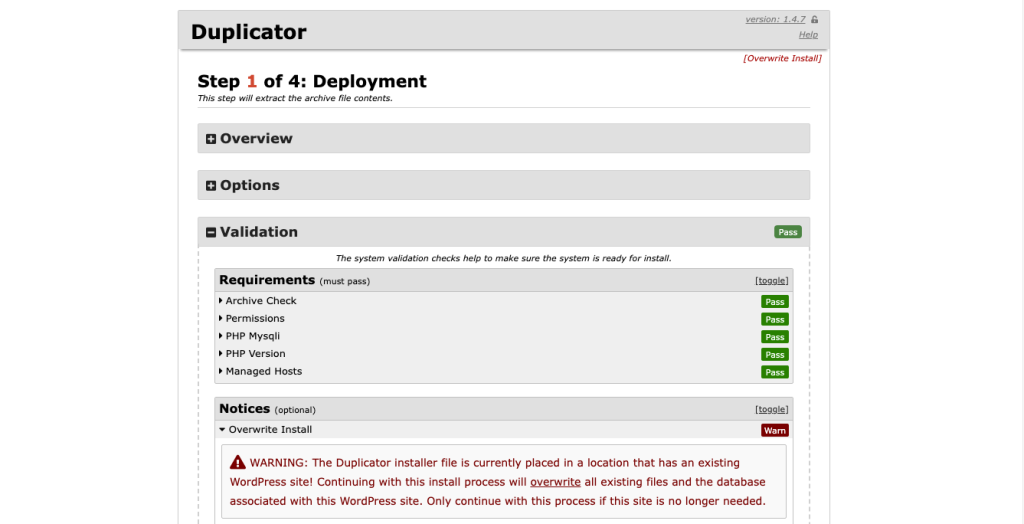Expand the Archive Check row triangle
The width and height of the screenshot is (1024, 524).
(221, 301)
